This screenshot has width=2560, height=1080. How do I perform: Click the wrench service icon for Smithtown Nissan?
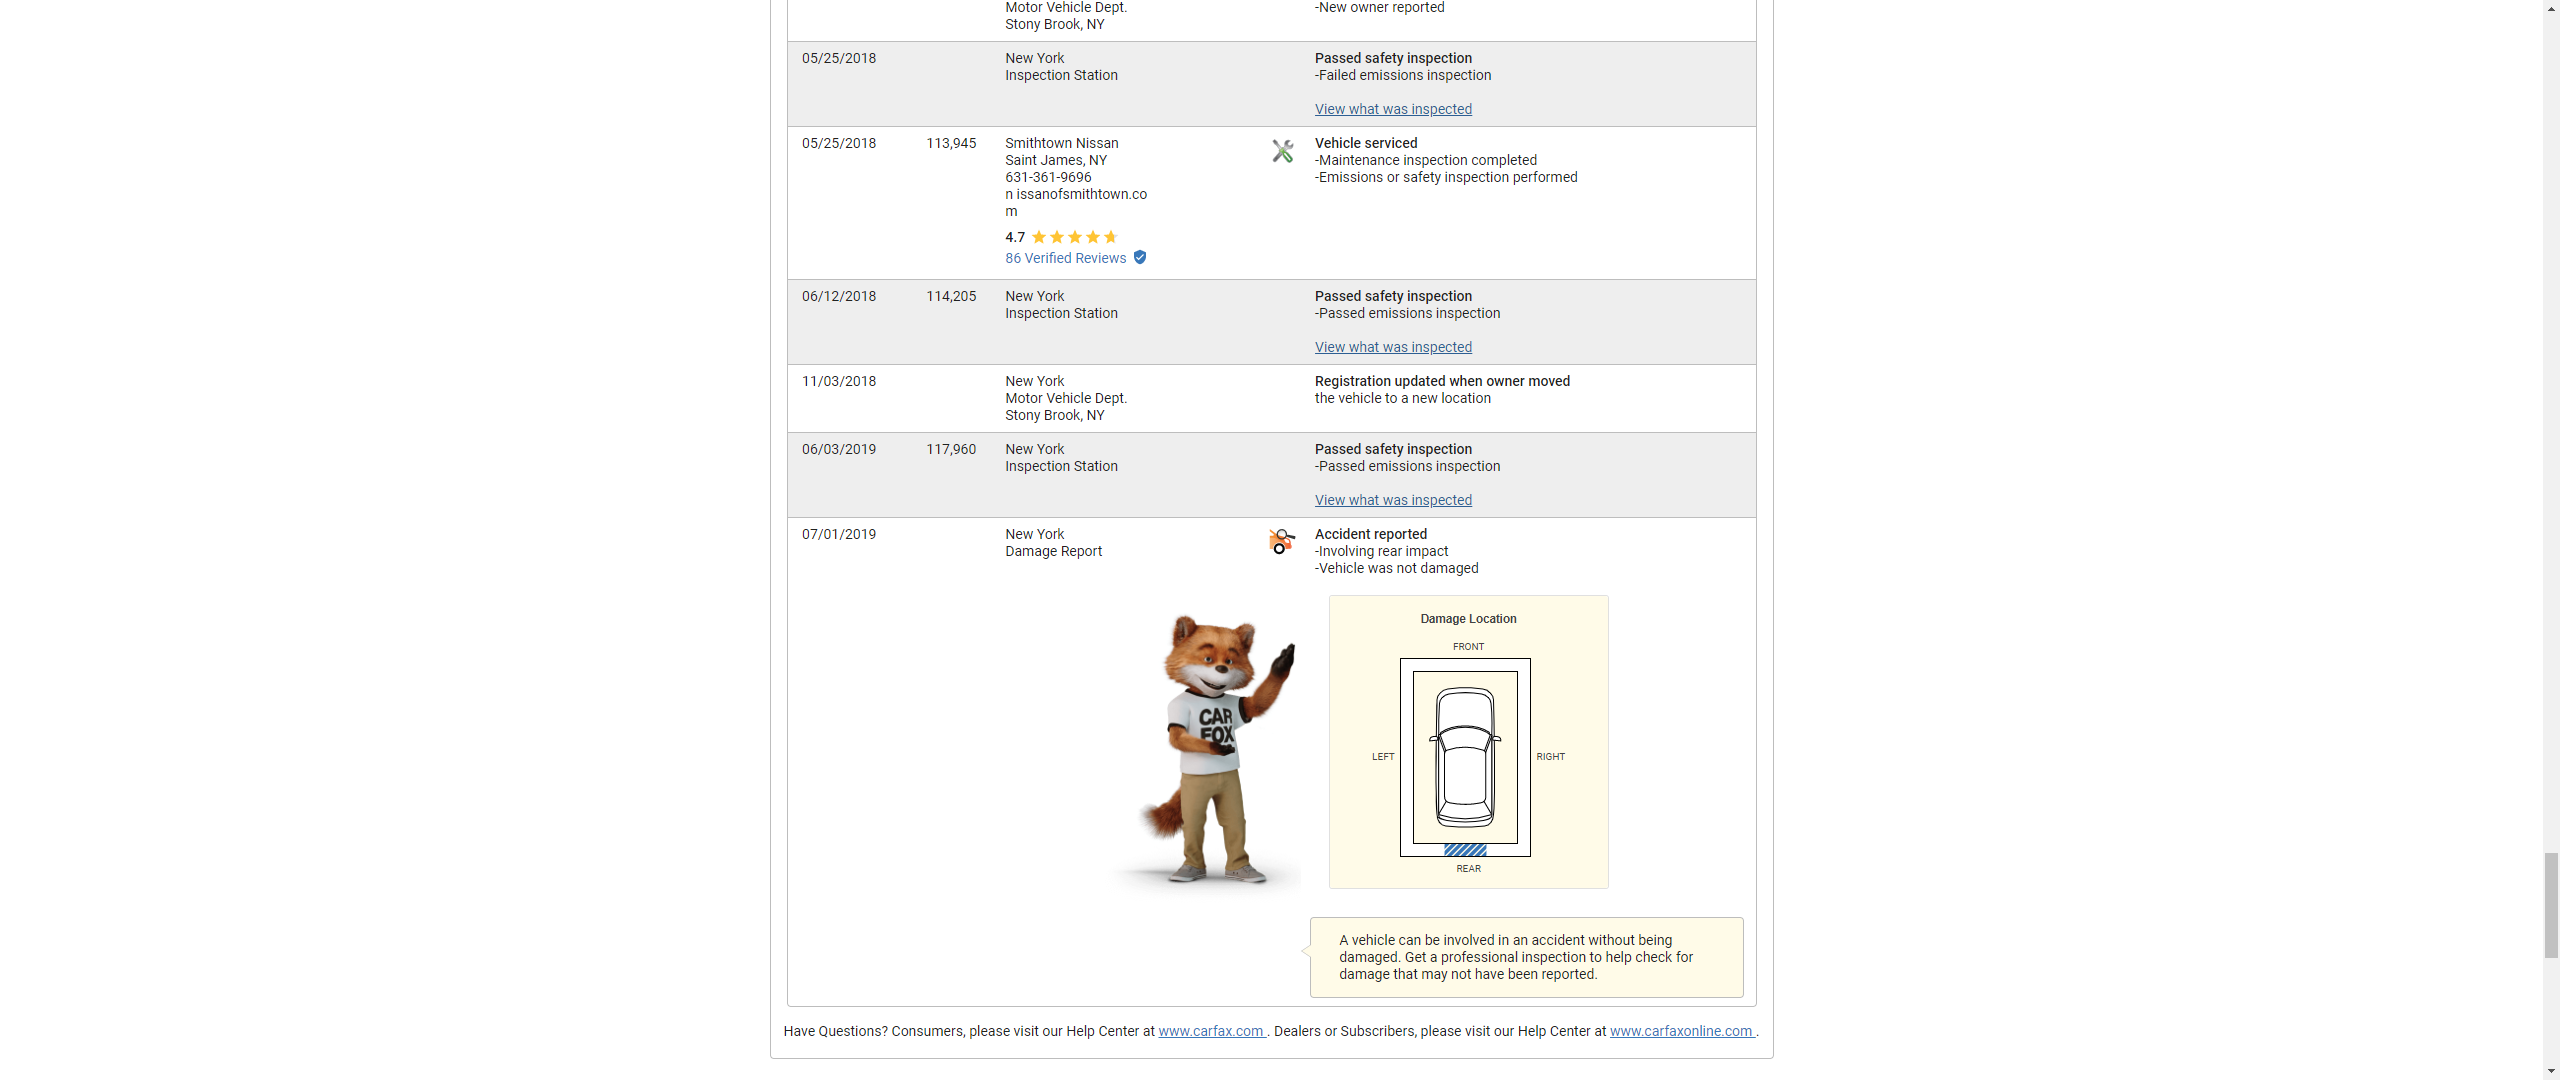(x=1282, y=151)
